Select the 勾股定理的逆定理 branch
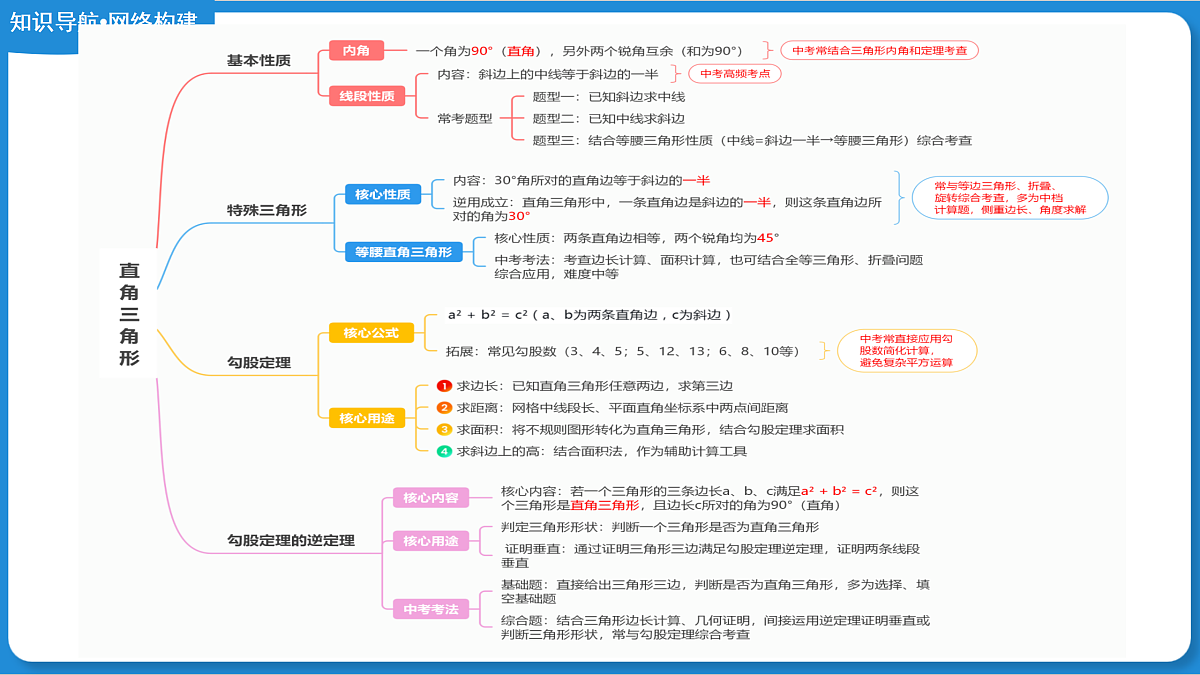This screenshot has height=675, width=1200. click(290, 541)
